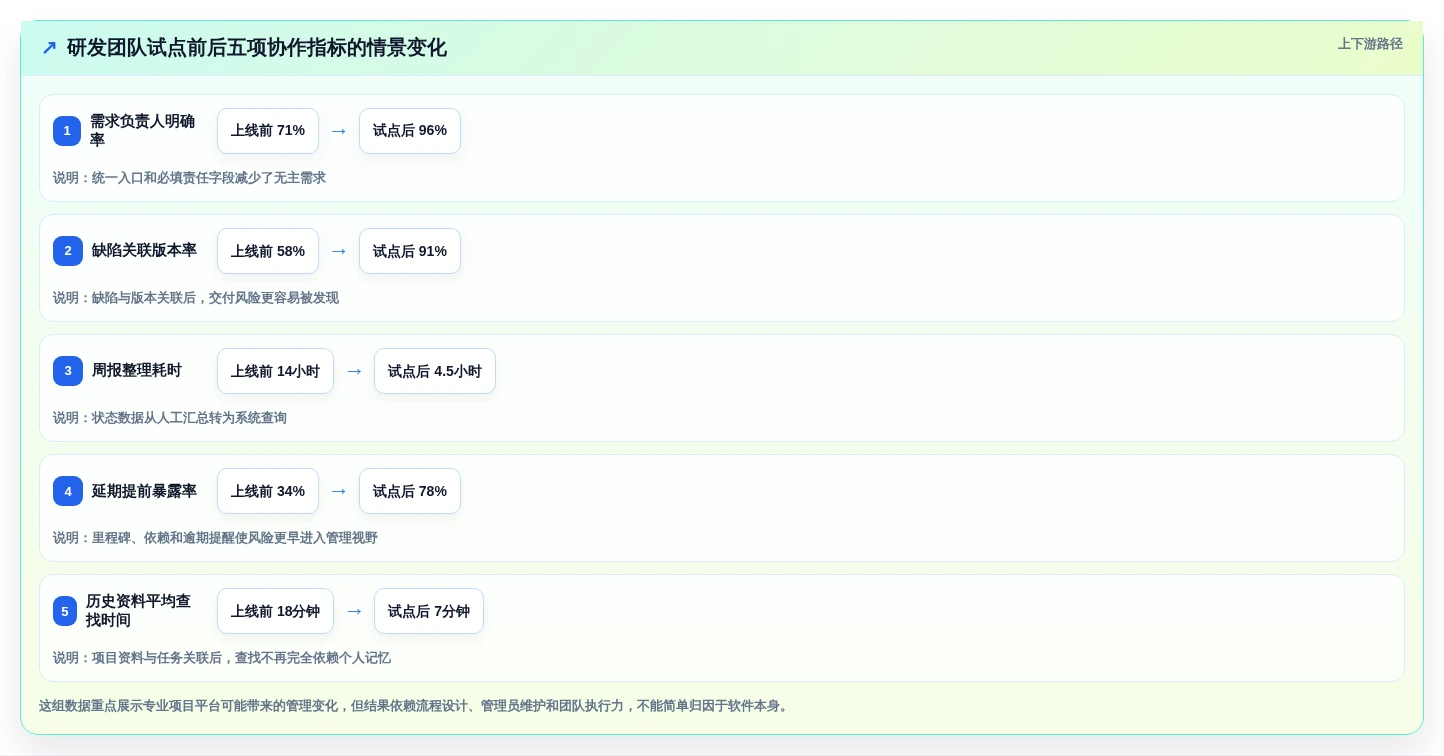Image resolution: width=1444 pixels, height=756 pixels.
Task: Click the number 2 badge
Action: pyautogui.click(x=68, y=251)
